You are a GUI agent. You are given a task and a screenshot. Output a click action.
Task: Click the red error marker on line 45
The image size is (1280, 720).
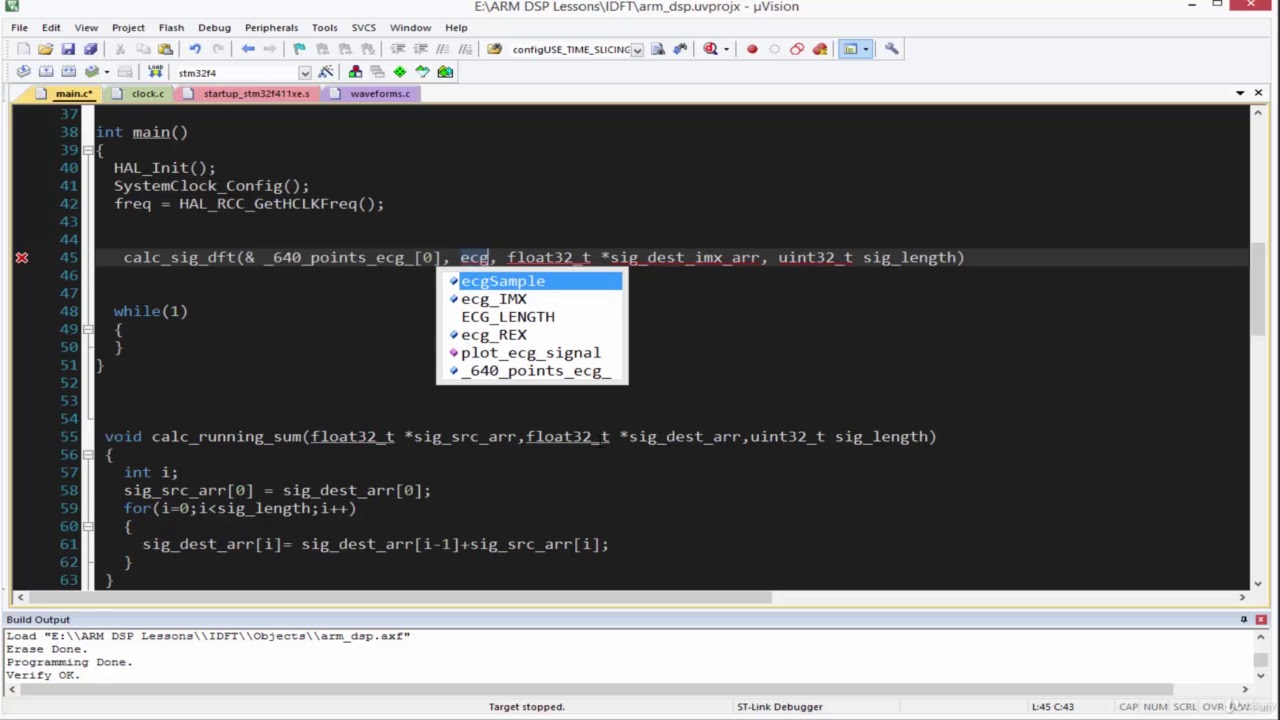tap(21, 258)
